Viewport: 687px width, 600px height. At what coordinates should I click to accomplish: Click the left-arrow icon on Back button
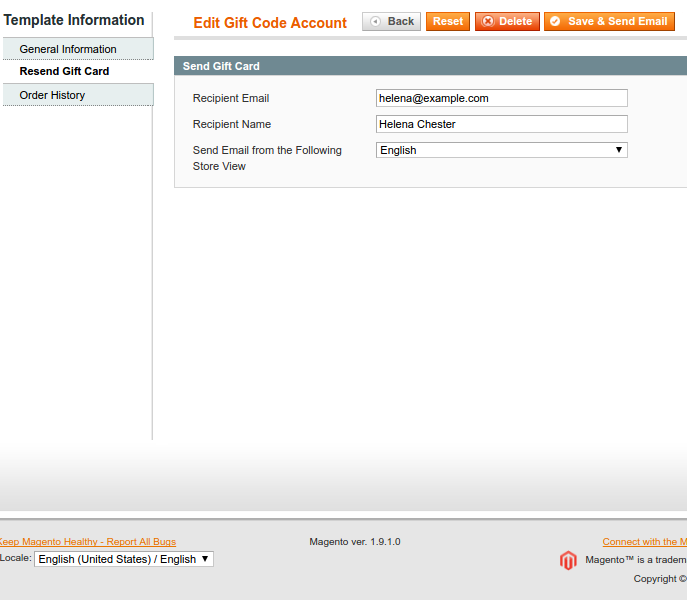(376, 21)
